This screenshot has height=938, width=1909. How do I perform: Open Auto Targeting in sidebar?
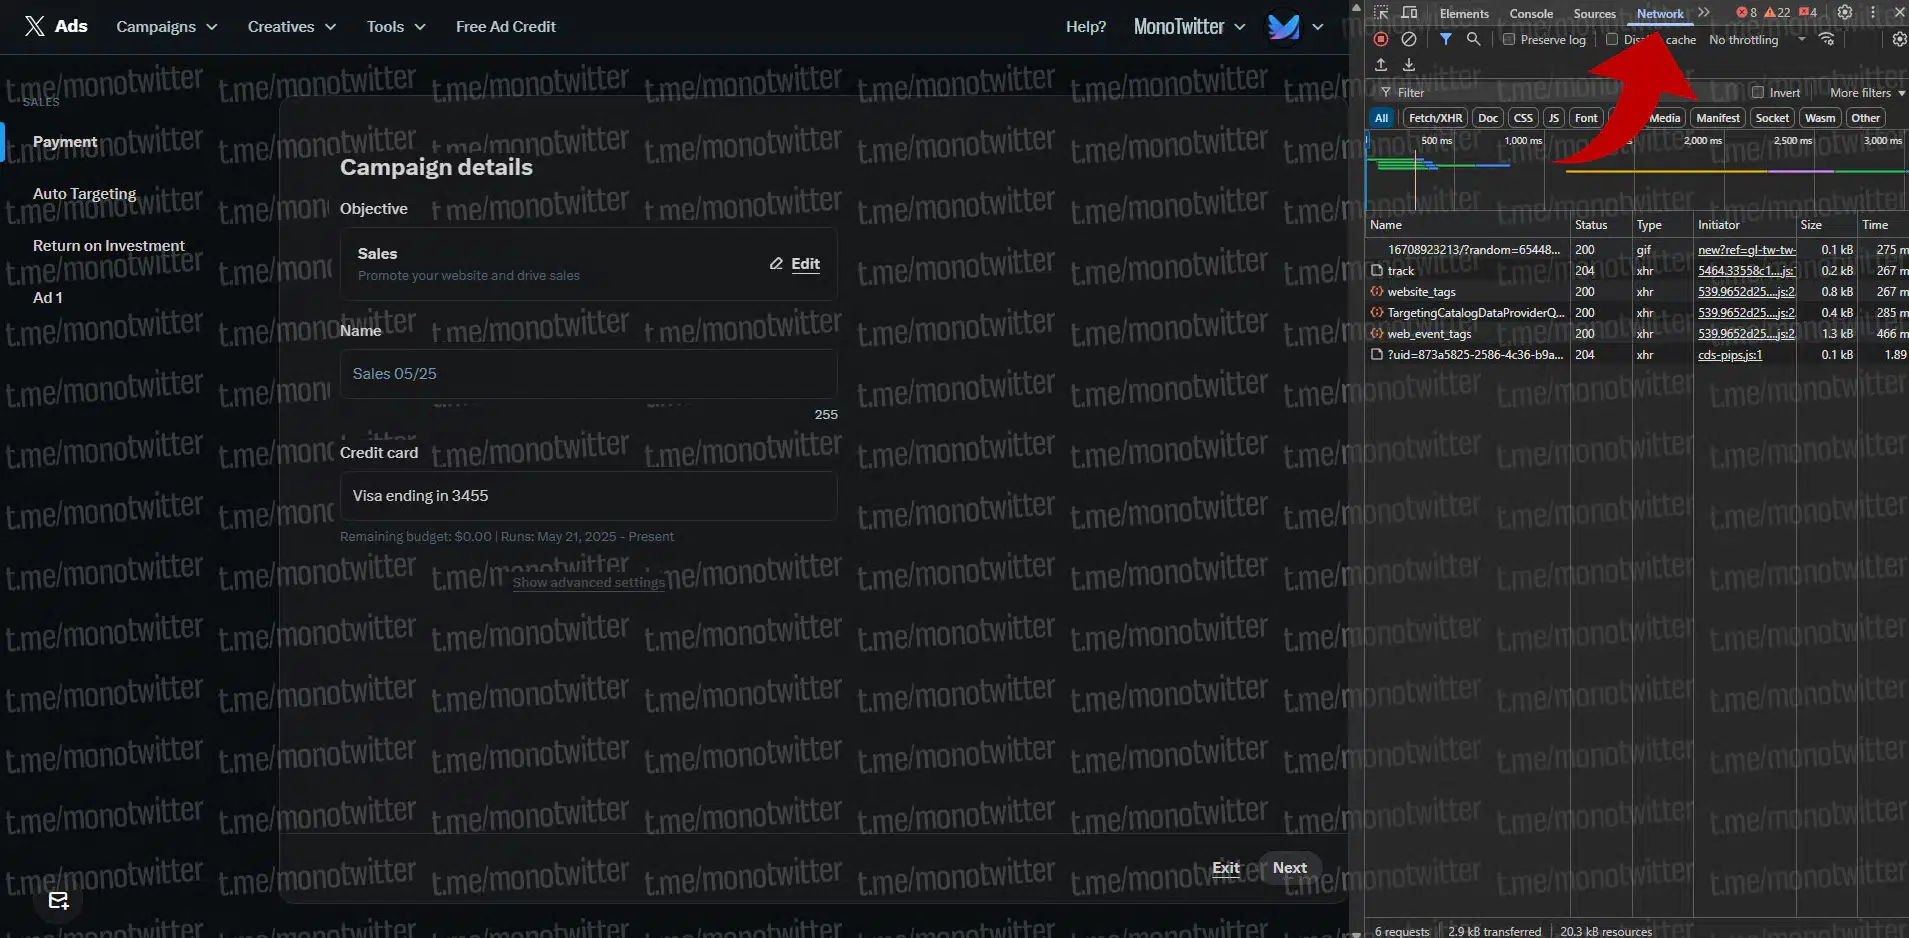tap(85, 194)
